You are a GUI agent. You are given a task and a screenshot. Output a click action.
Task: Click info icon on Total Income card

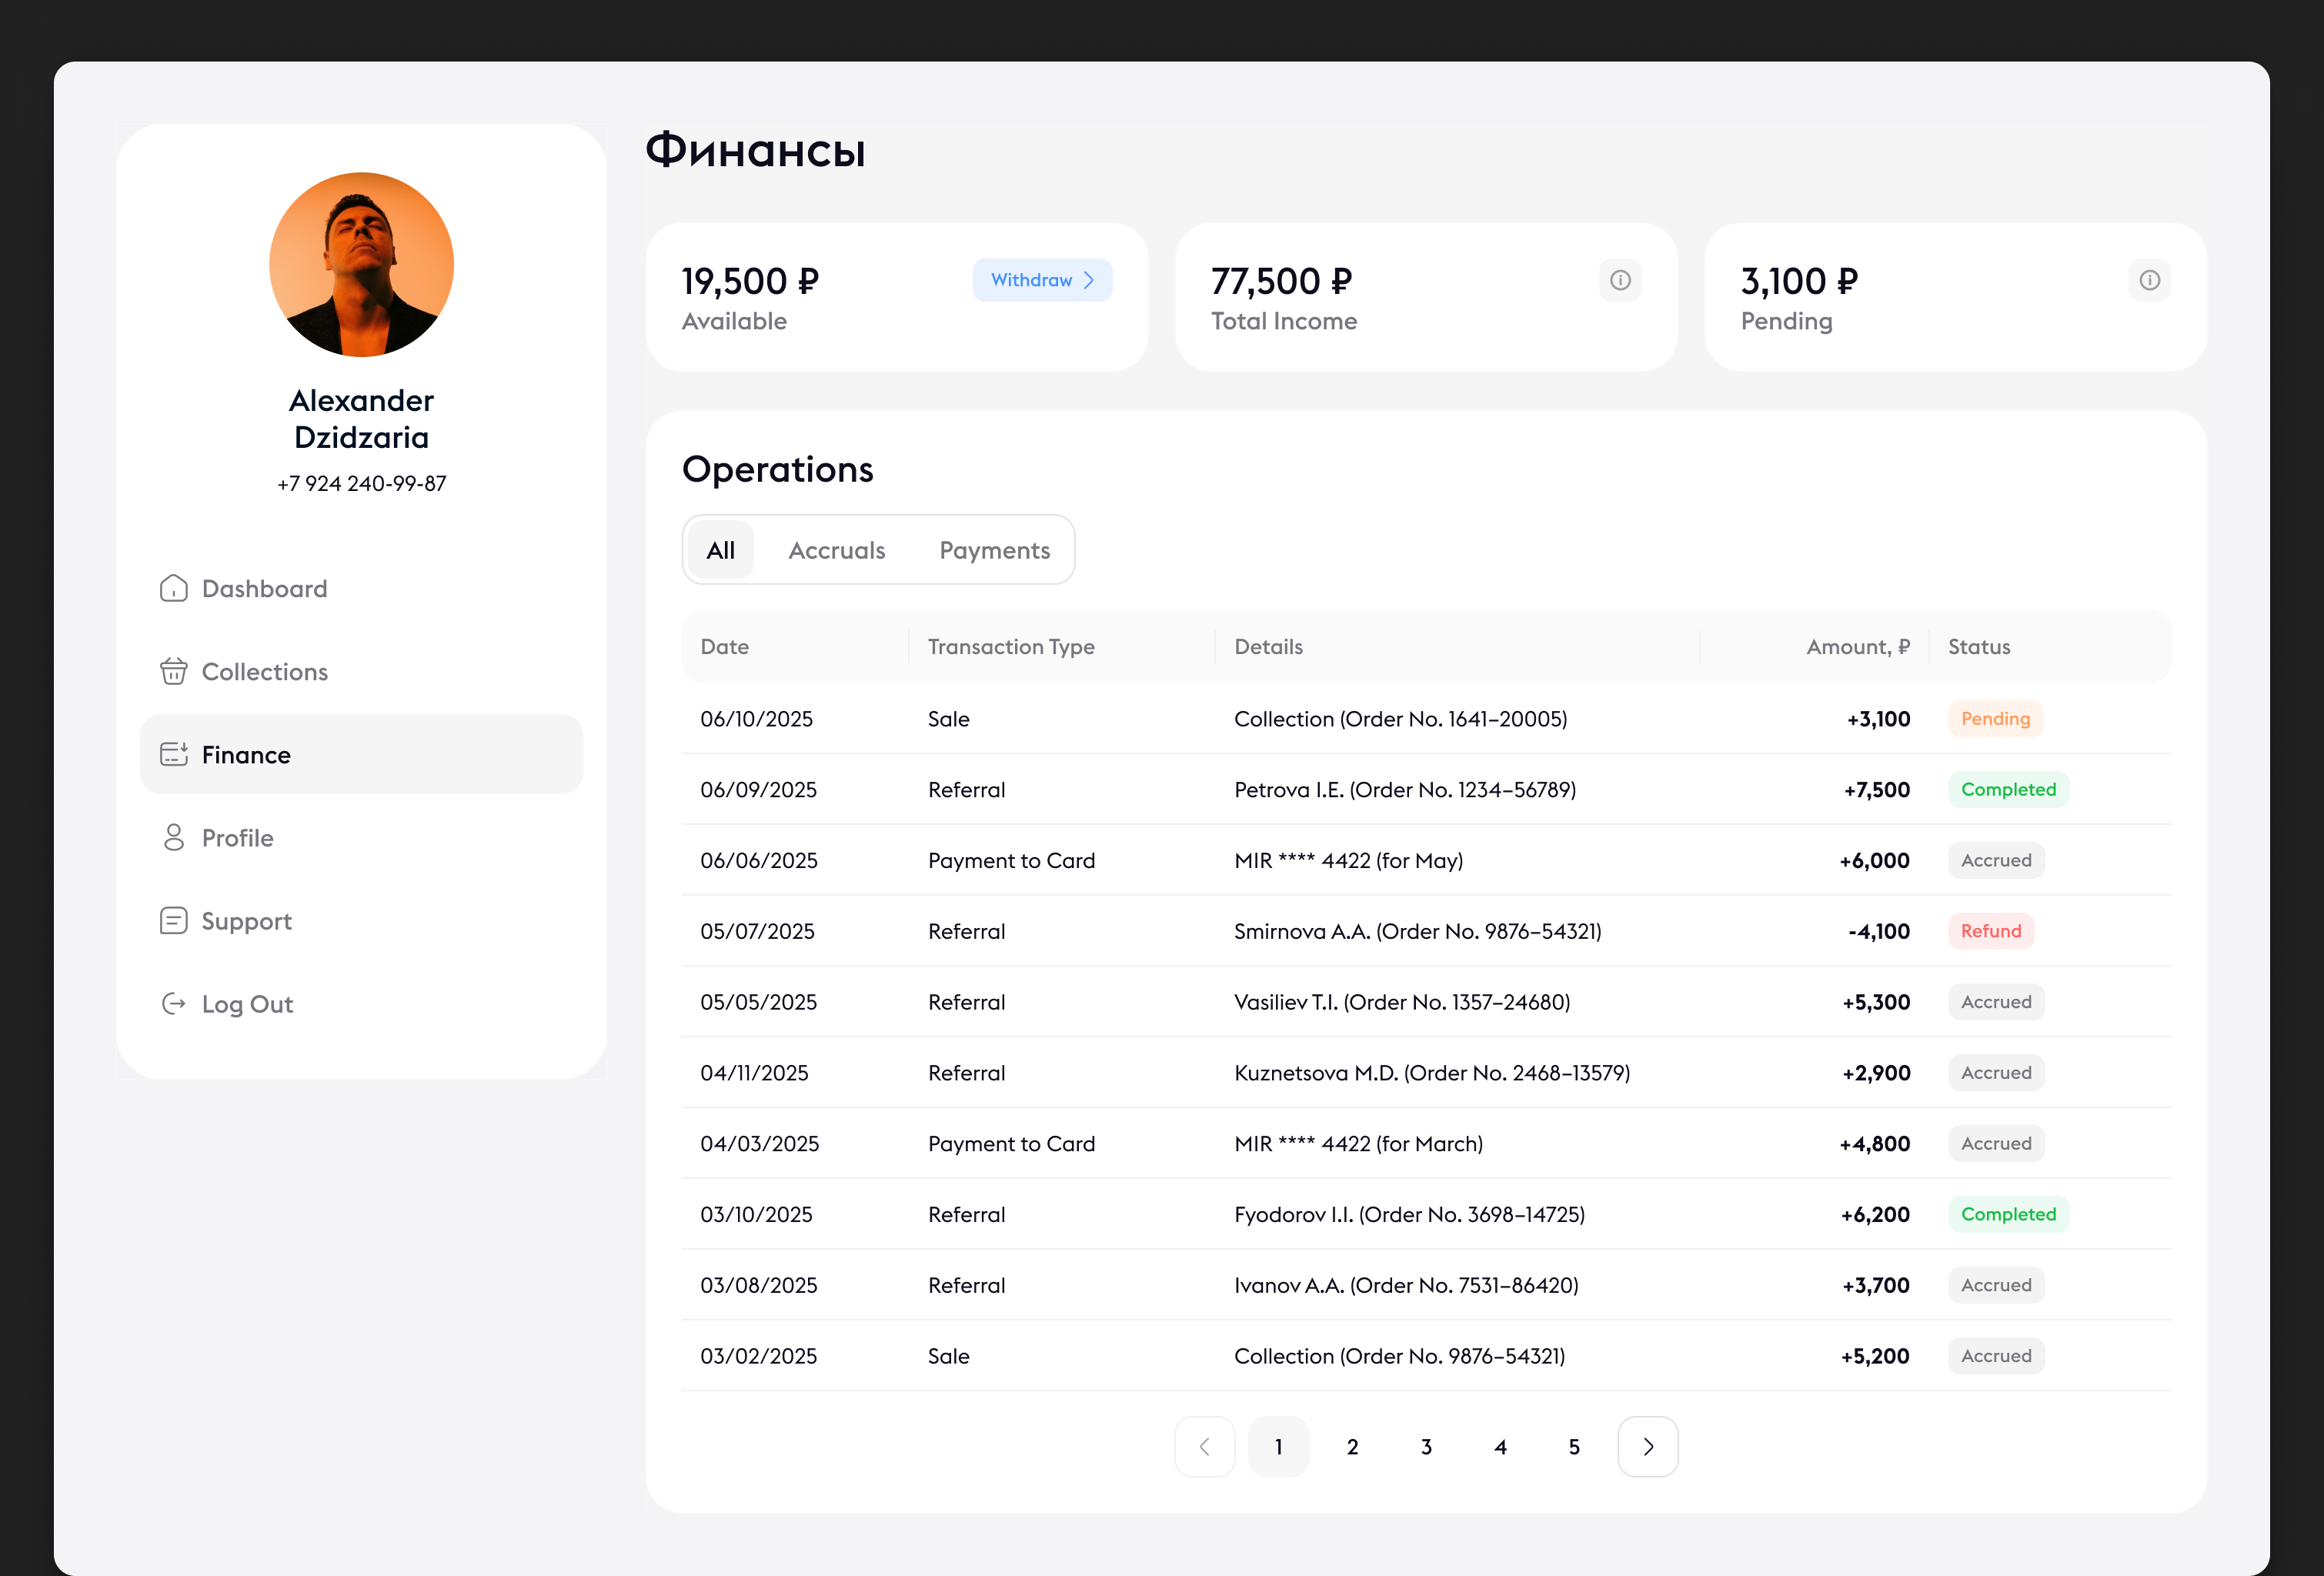tap(1620, 280)
